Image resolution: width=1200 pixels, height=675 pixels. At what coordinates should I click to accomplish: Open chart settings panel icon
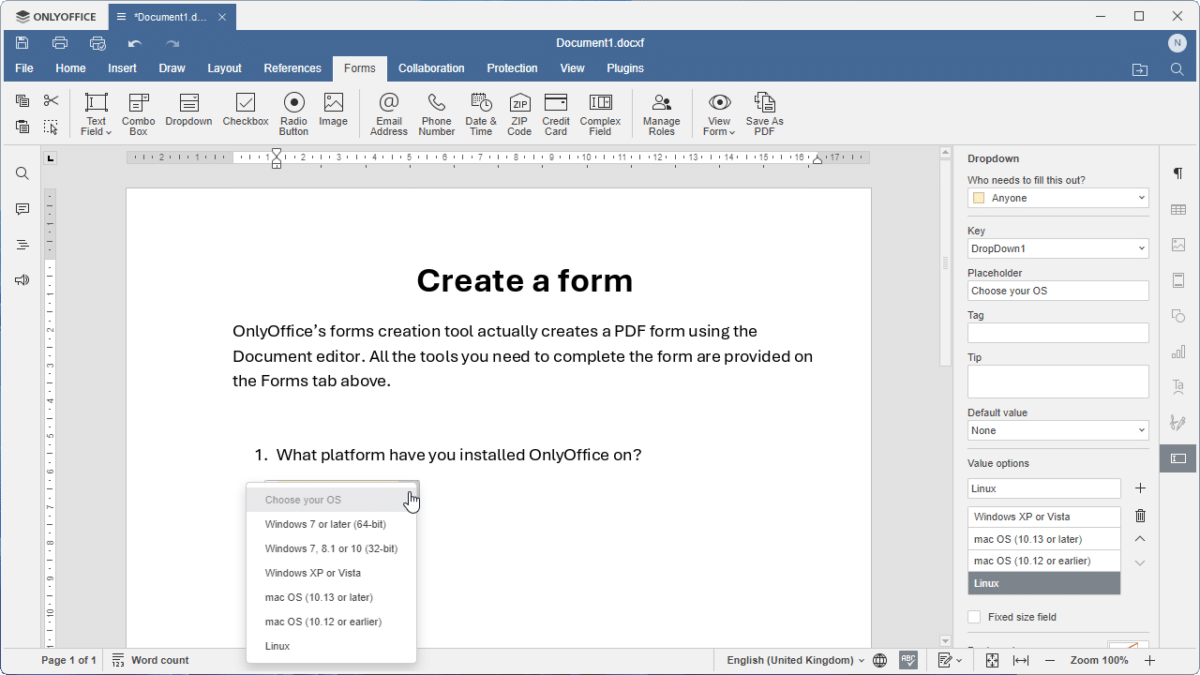[x=1178, y=351]
